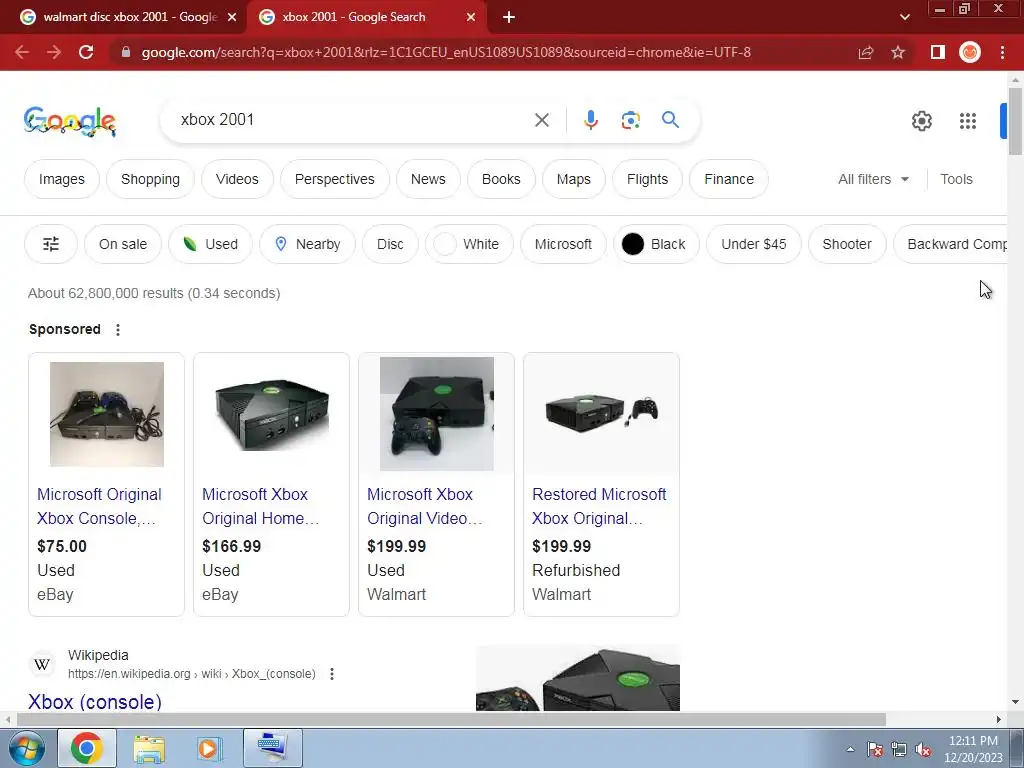Viewport: 1024px width, 768px height.
Task: Click the vertical page scrollbar thumb
Action: pyautogui.click(x=1015, y=121)
